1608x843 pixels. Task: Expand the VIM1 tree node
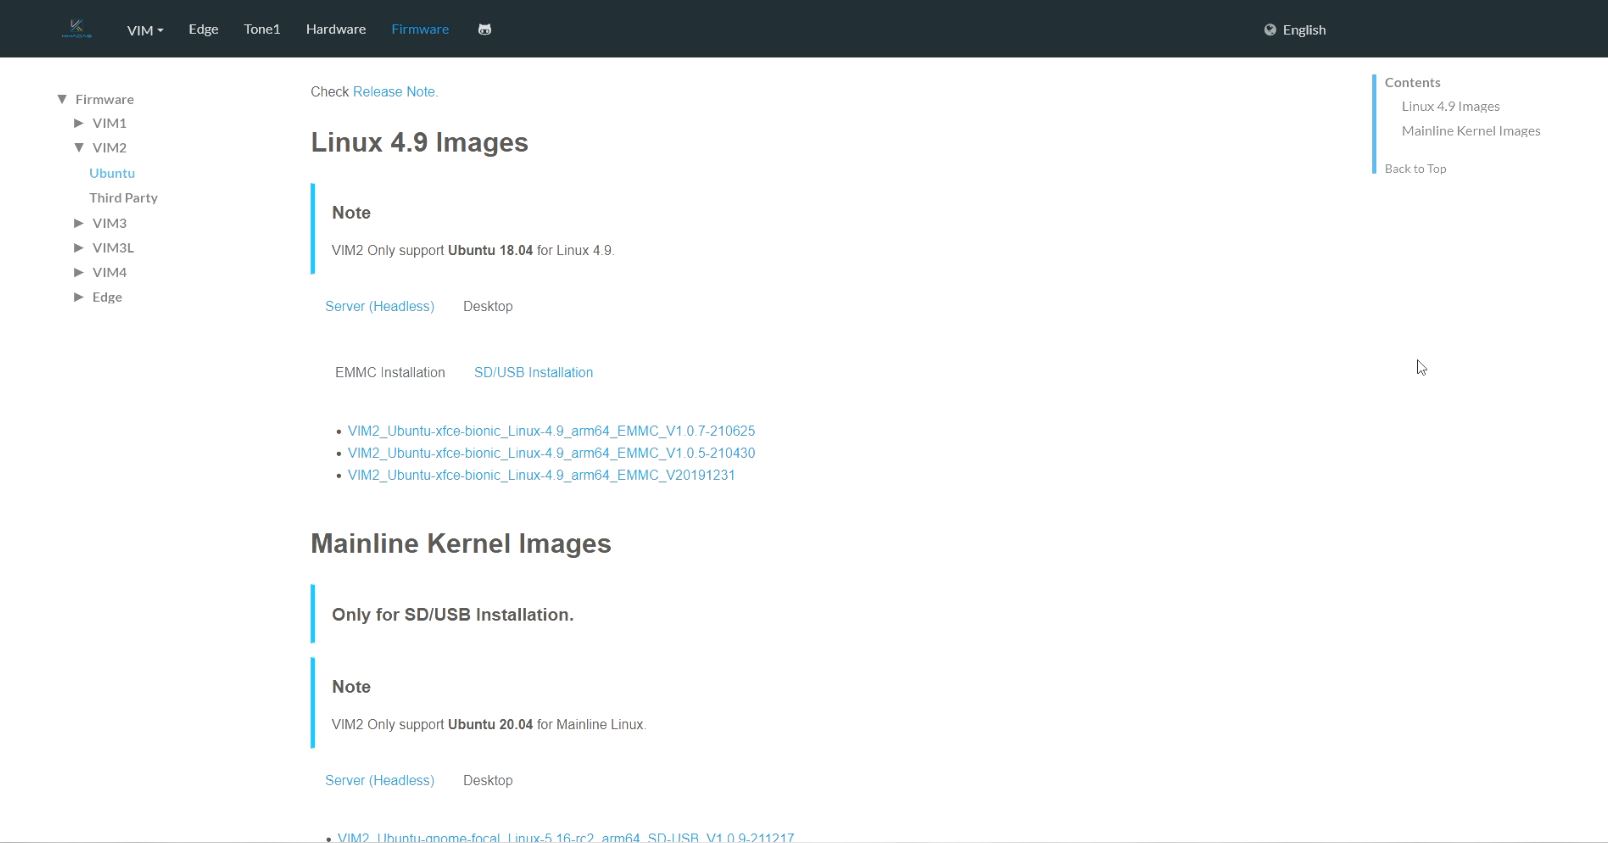point(79,123)
